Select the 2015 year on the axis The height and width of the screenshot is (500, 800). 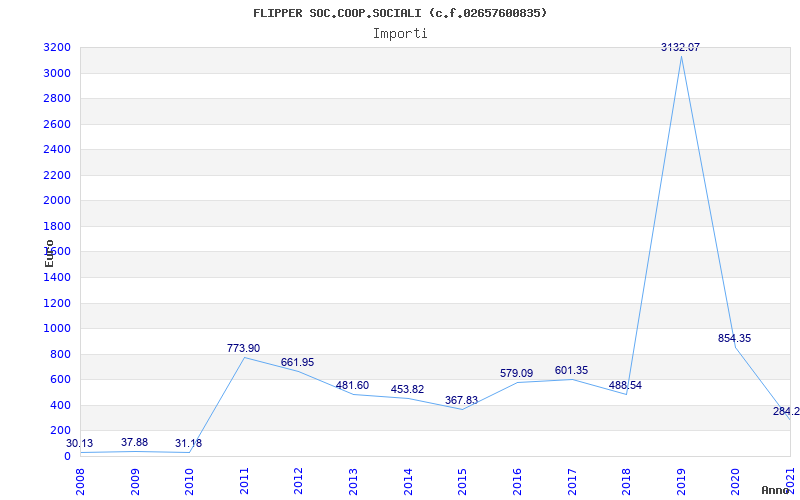tap(462, 480)
